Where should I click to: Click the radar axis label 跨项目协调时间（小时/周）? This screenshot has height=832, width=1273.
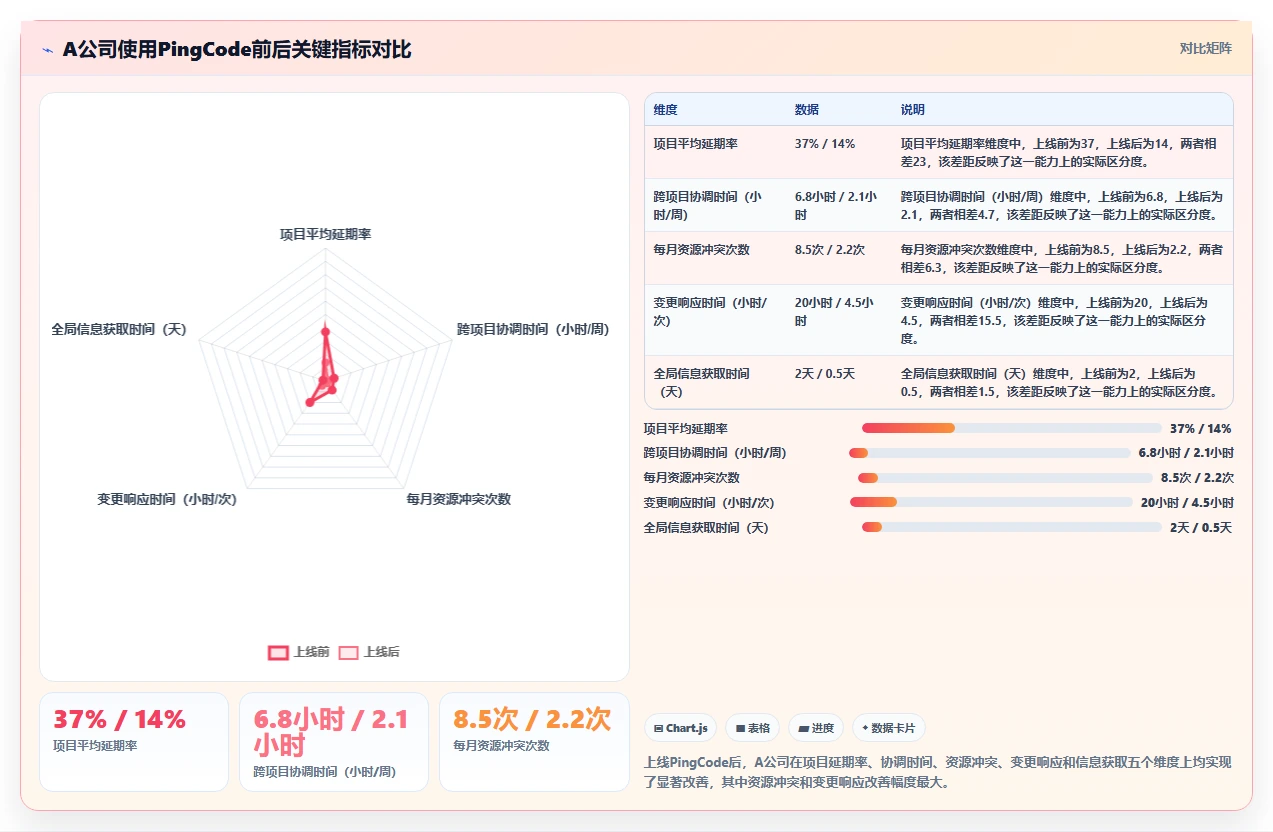tap(533, 329)
